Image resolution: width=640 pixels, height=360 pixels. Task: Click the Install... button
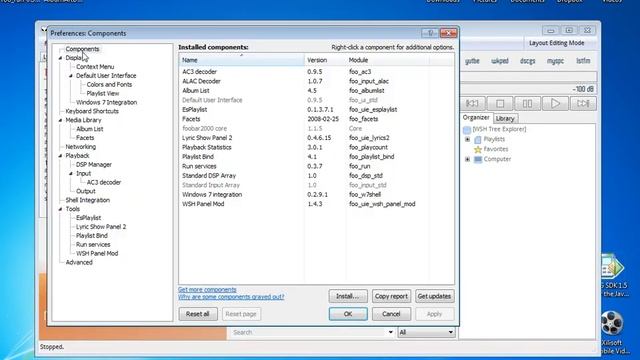click(348, 296)
